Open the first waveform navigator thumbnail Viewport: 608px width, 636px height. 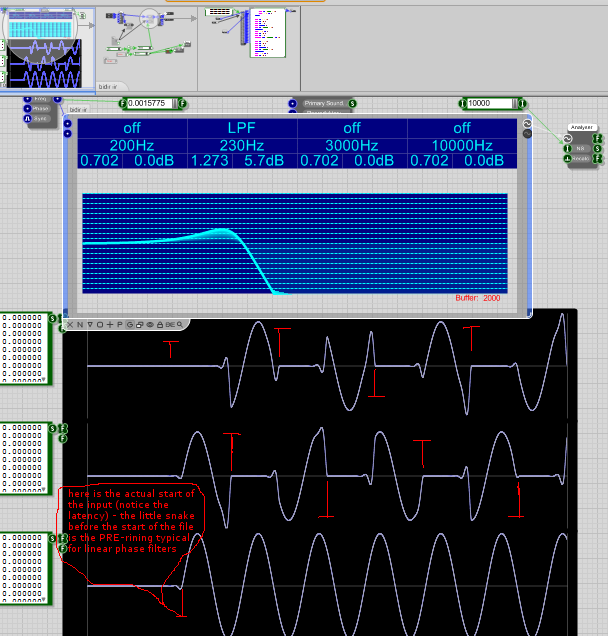coord(47,47)
